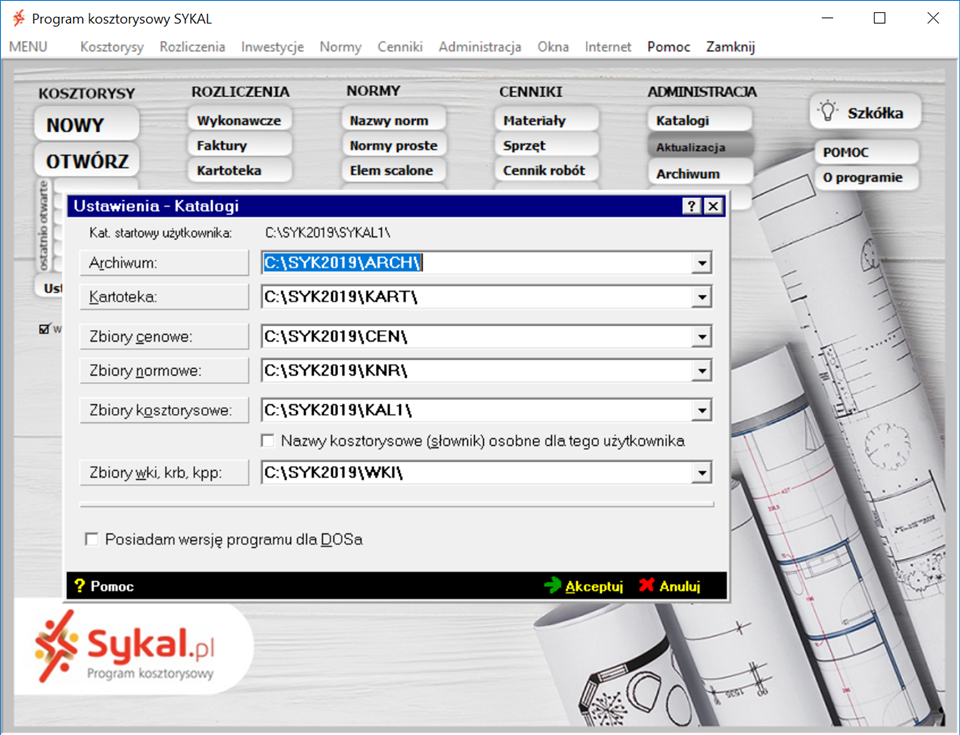Toggle the checked box left of dialog

(x=44, y=329)
